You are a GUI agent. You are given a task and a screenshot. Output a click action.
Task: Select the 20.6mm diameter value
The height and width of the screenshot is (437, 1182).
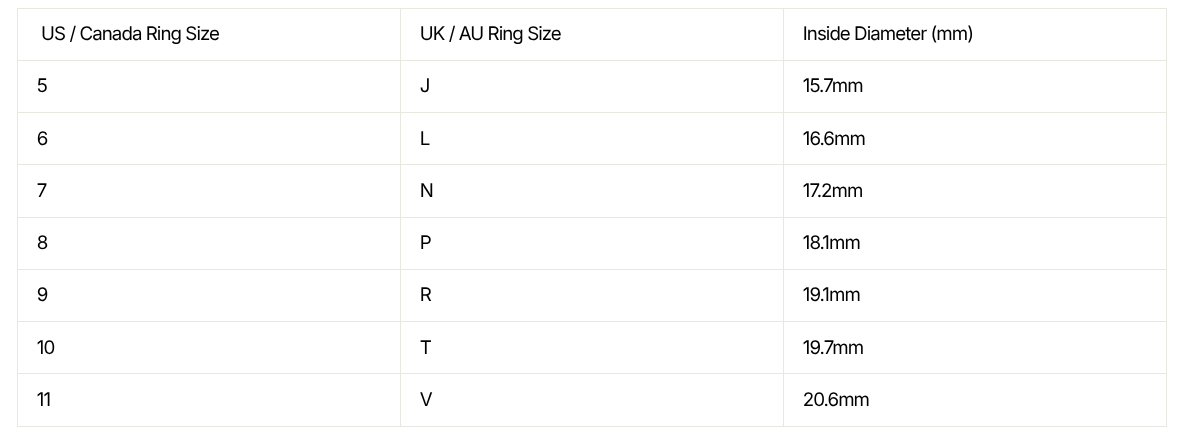(x=836, y=399)
